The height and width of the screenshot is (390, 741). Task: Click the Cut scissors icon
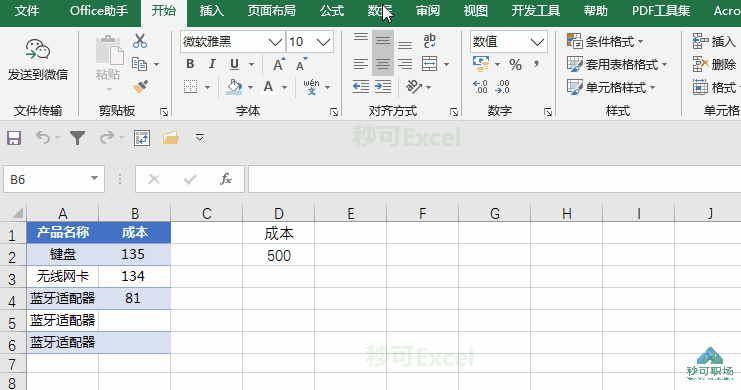coord(140,41)
